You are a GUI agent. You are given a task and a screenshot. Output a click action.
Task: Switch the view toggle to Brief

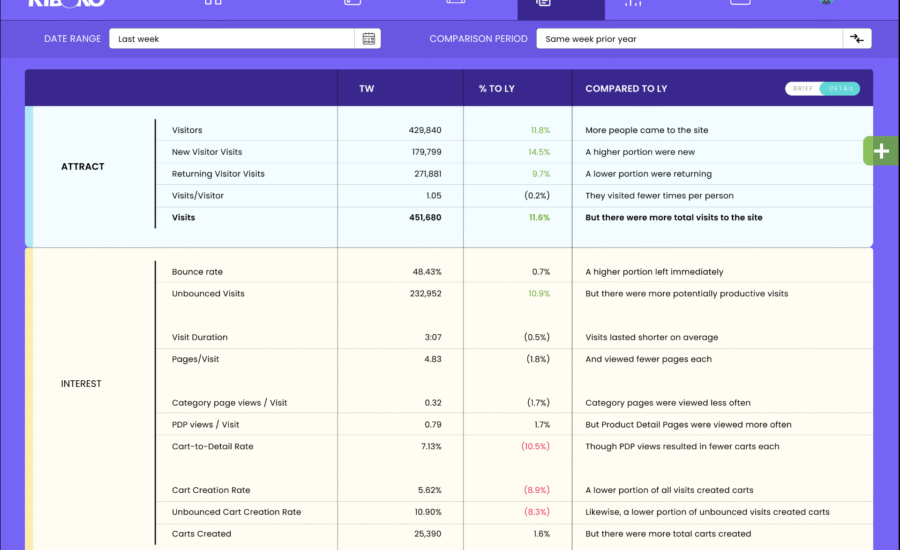804,88
